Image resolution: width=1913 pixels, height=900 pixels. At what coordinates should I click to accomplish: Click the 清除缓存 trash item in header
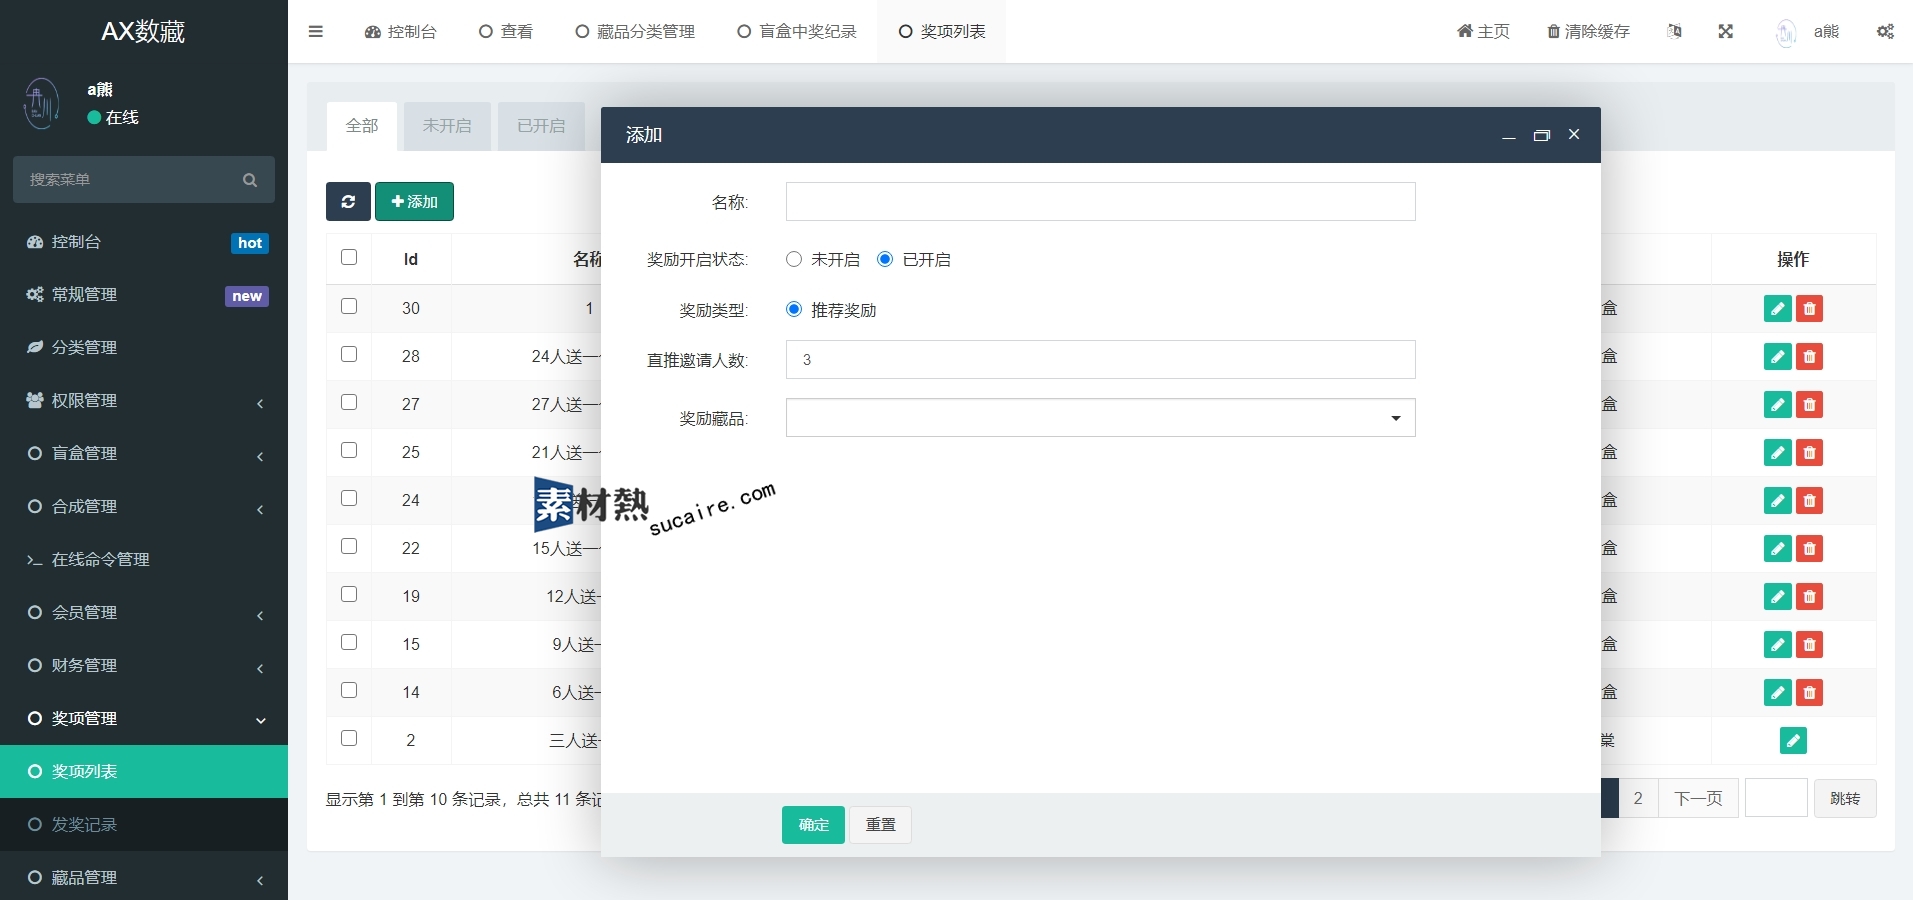coord(1588,31)
